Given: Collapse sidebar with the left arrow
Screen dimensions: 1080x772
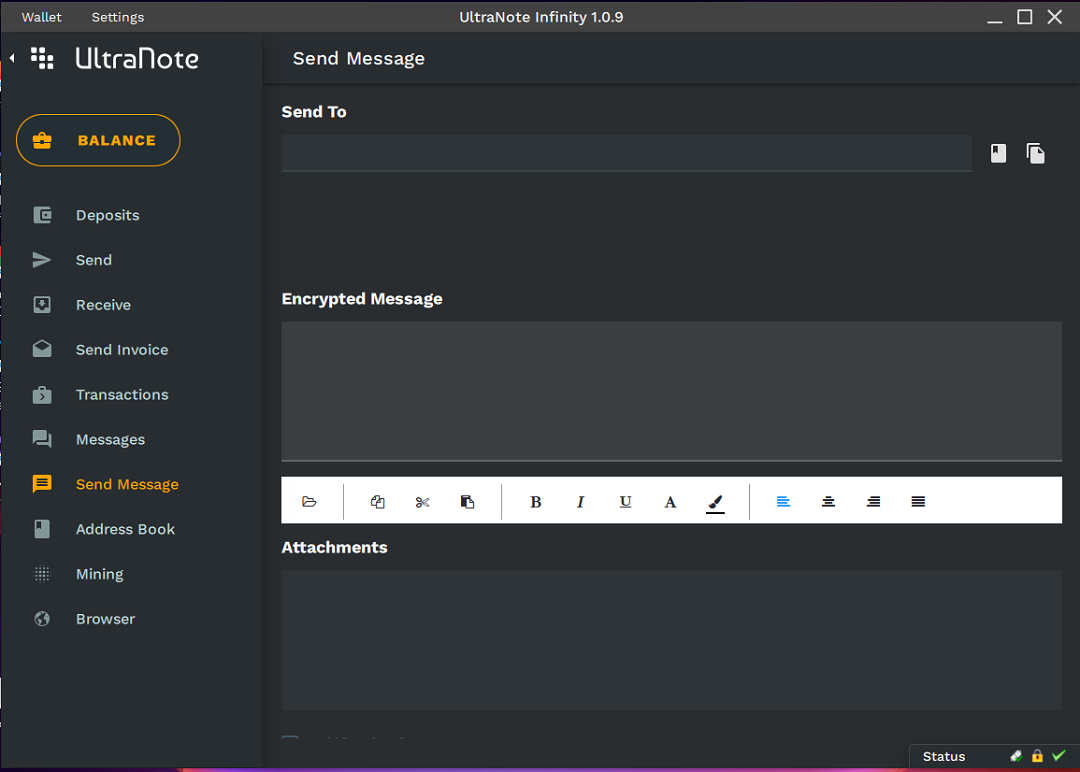Looking at the screenshot, I should [12, 59].
